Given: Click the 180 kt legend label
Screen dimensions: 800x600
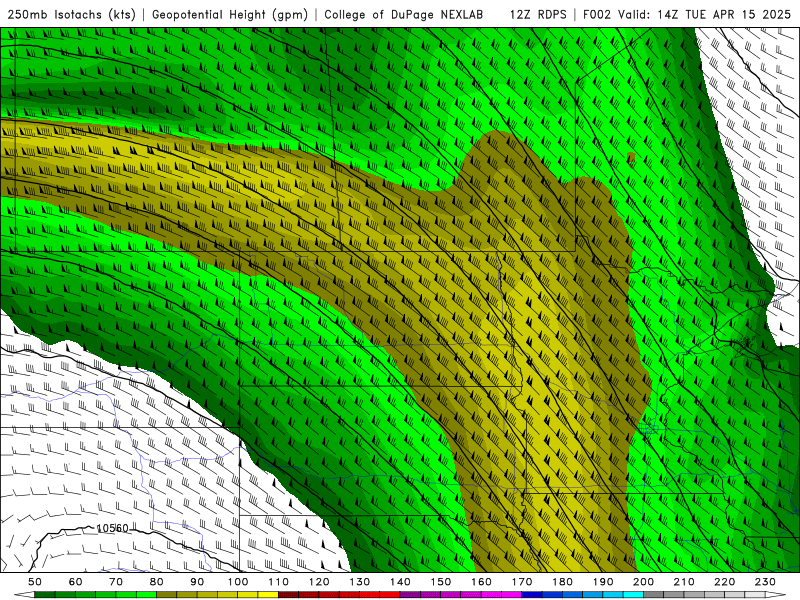Looking at the screenshot, I should point(562,582).
